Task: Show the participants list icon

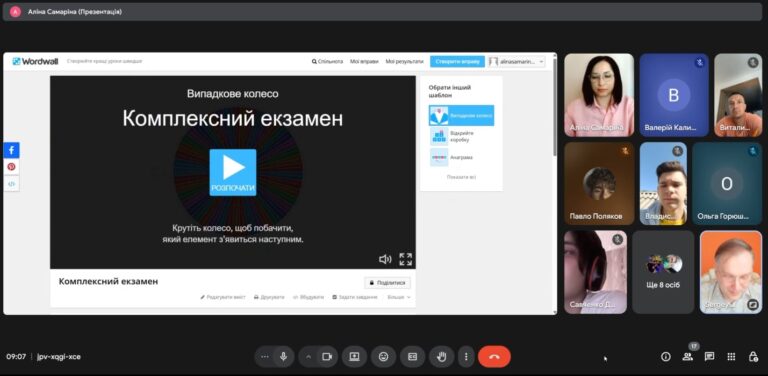Action: coord(688,357)
